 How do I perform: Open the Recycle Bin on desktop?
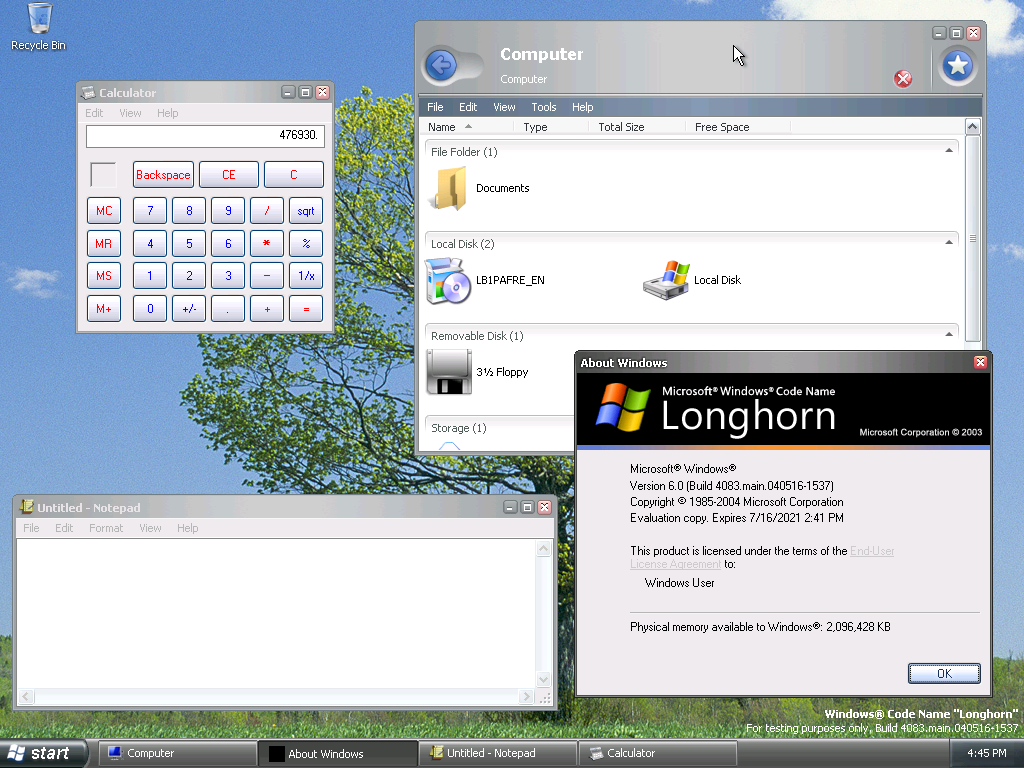[39, 20]
